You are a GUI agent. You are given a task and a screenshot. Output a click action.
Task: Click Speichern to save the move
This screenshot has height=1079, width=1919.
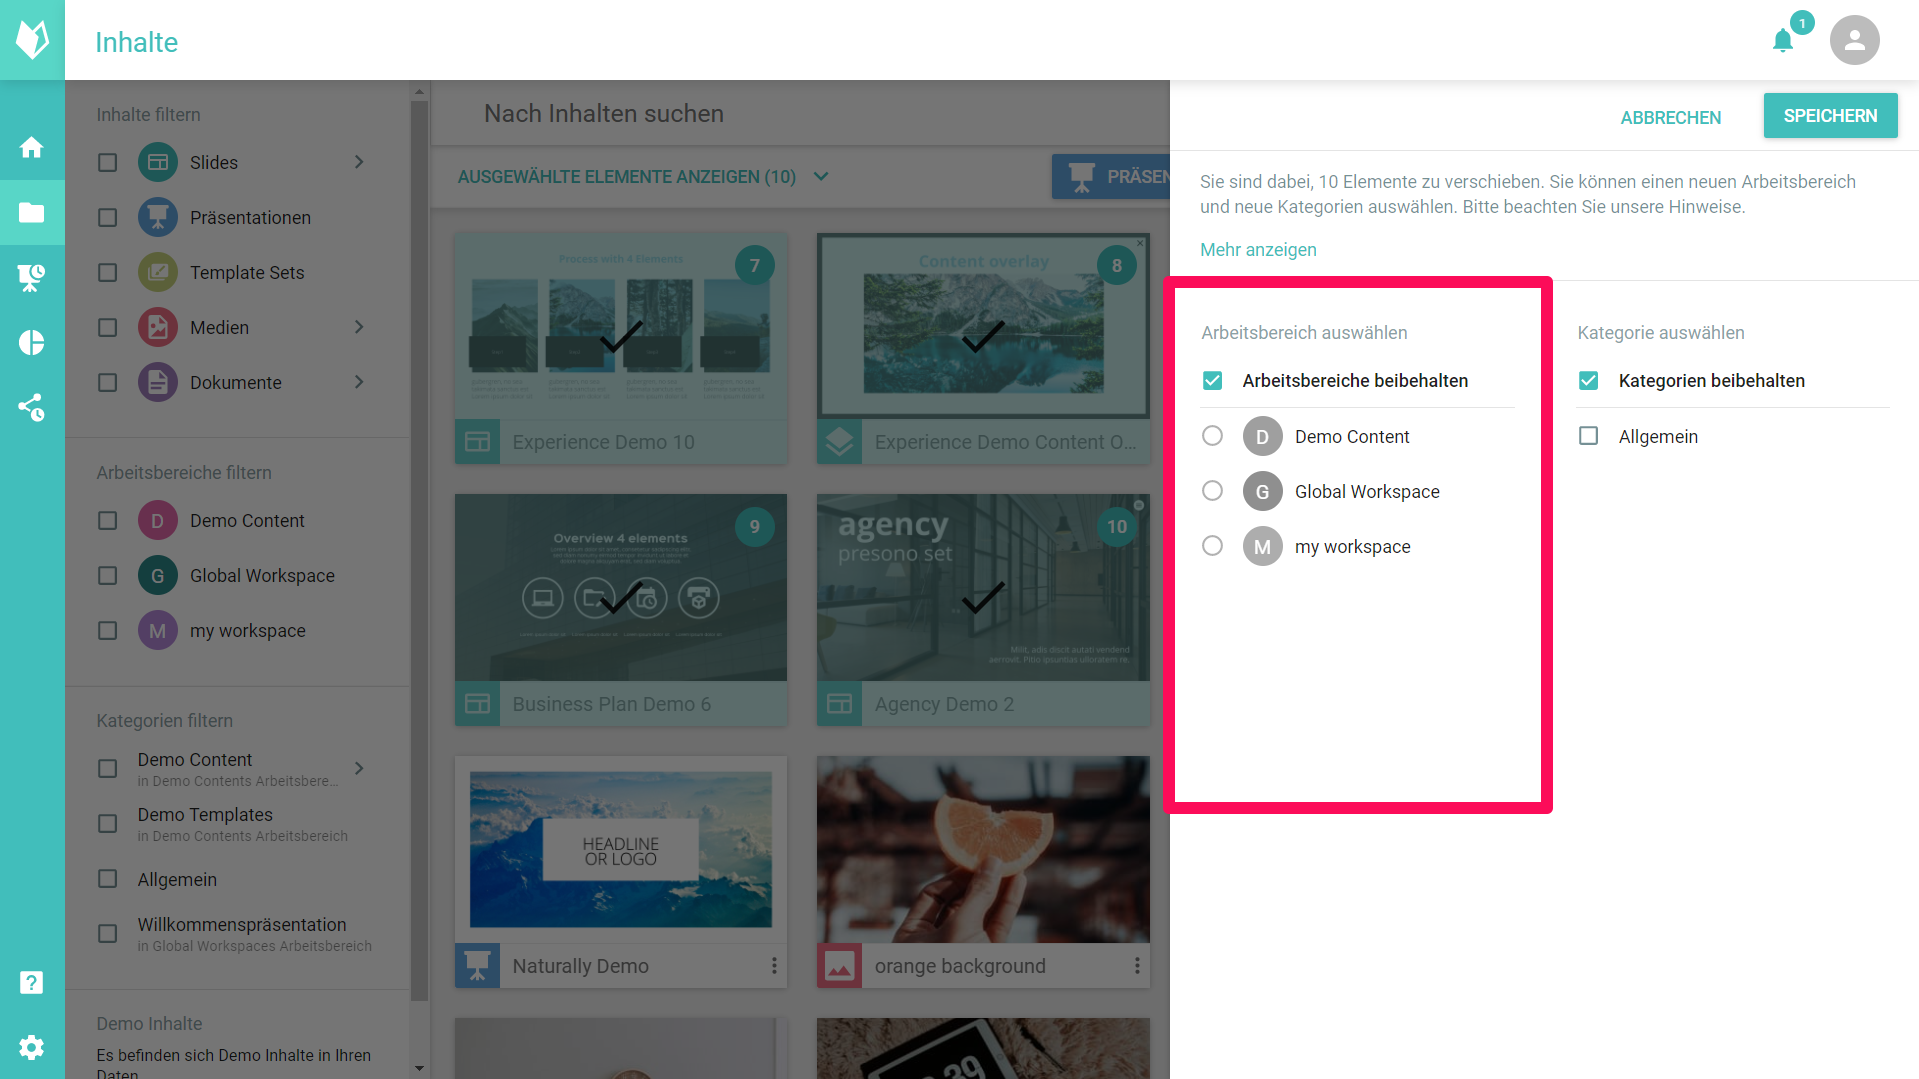pos(1830,116)
